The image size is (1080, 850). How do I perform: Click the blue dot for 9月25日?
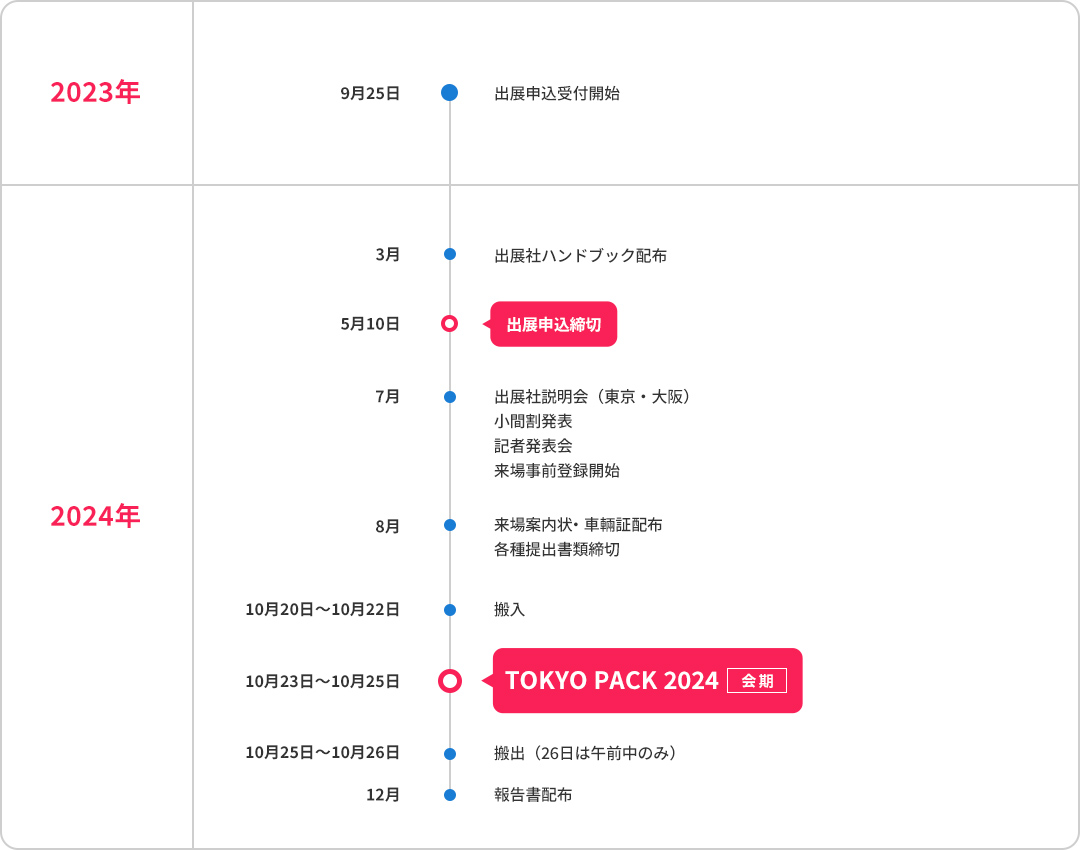click(x=450, y=92)
